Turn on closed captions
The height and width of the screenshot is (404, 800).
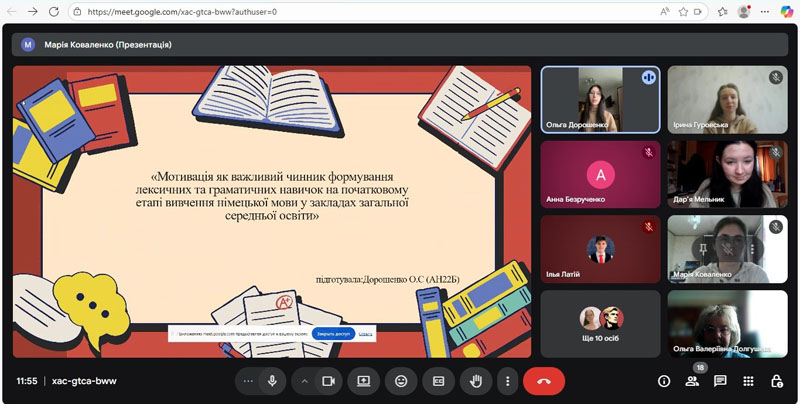(x=438, y=381)
